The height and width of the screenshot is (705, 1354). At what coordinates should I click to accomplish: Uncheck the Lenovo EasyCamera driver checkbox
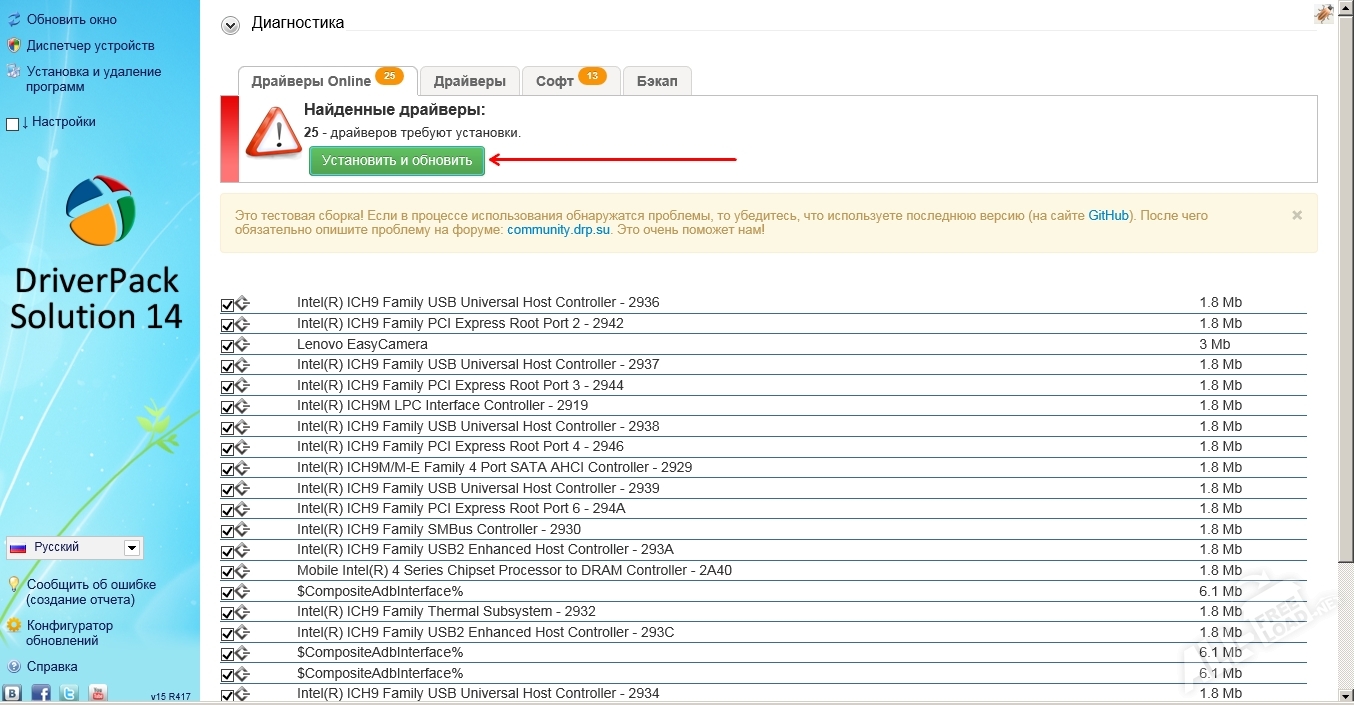pos(227,346)
